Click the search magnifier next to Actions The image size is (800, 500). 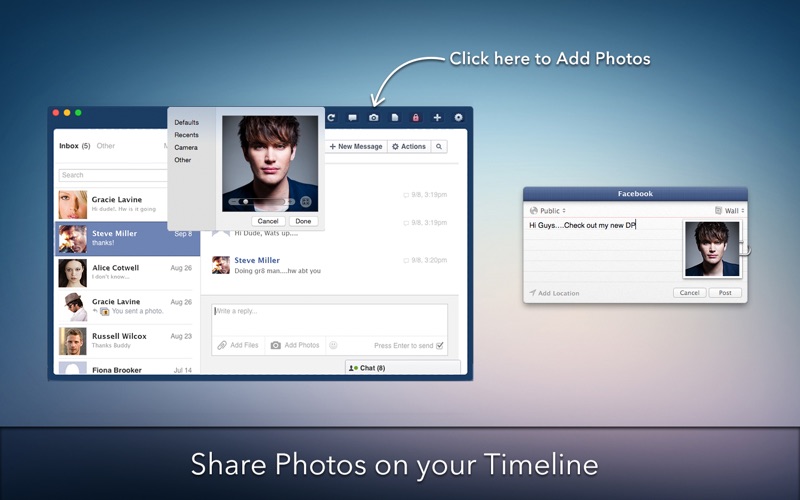(x=439, y=147)
